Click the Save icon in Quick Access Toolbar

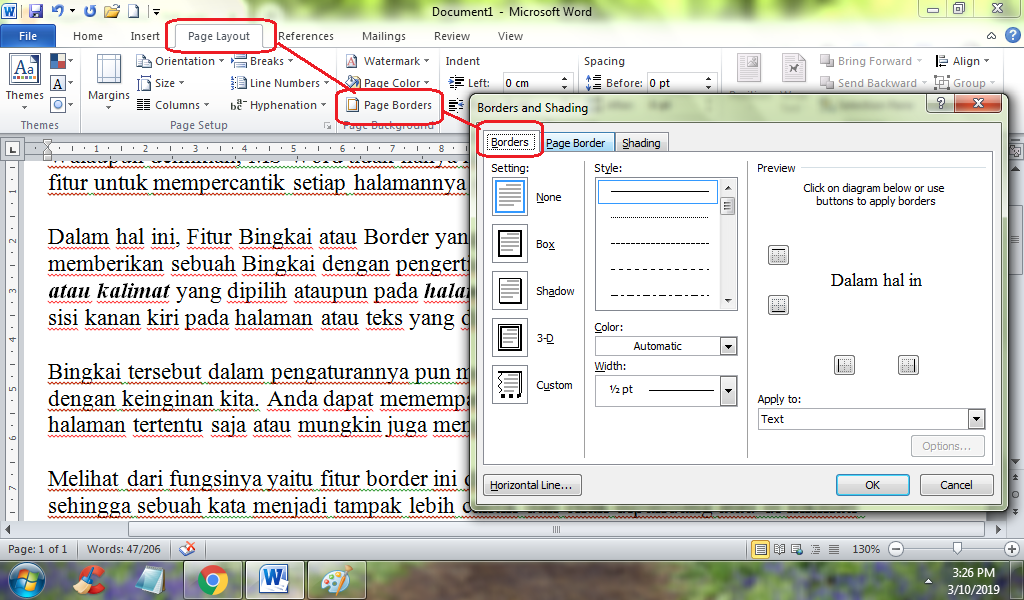click(36, 10)
